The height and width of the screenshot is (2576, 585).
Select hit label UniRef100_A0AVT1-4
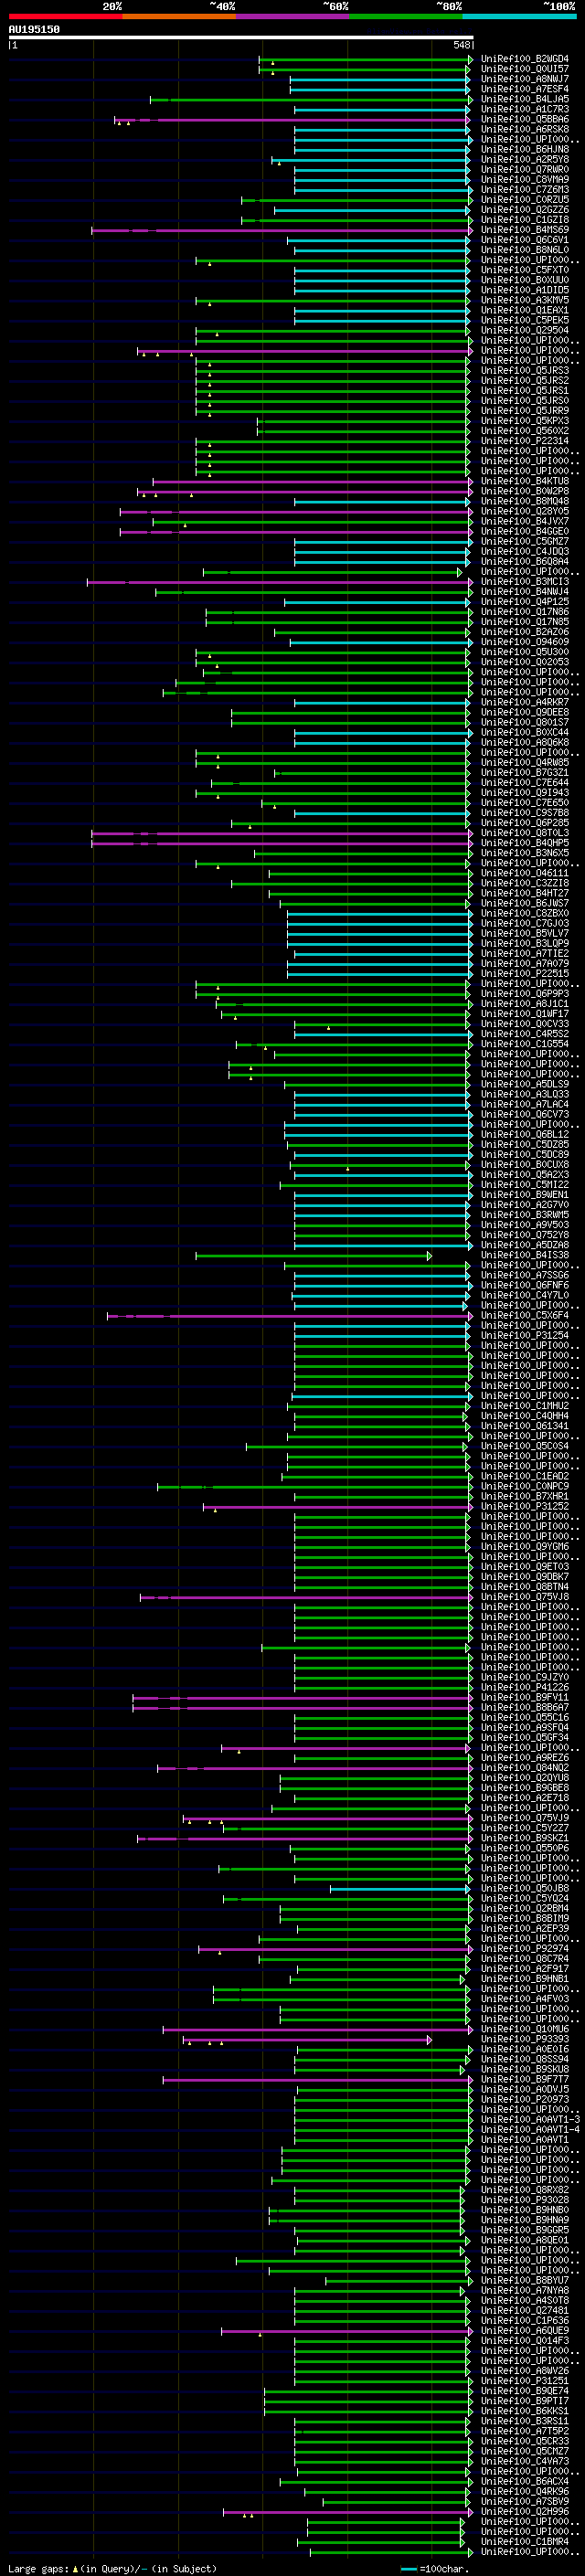[x=530, y=2130]
